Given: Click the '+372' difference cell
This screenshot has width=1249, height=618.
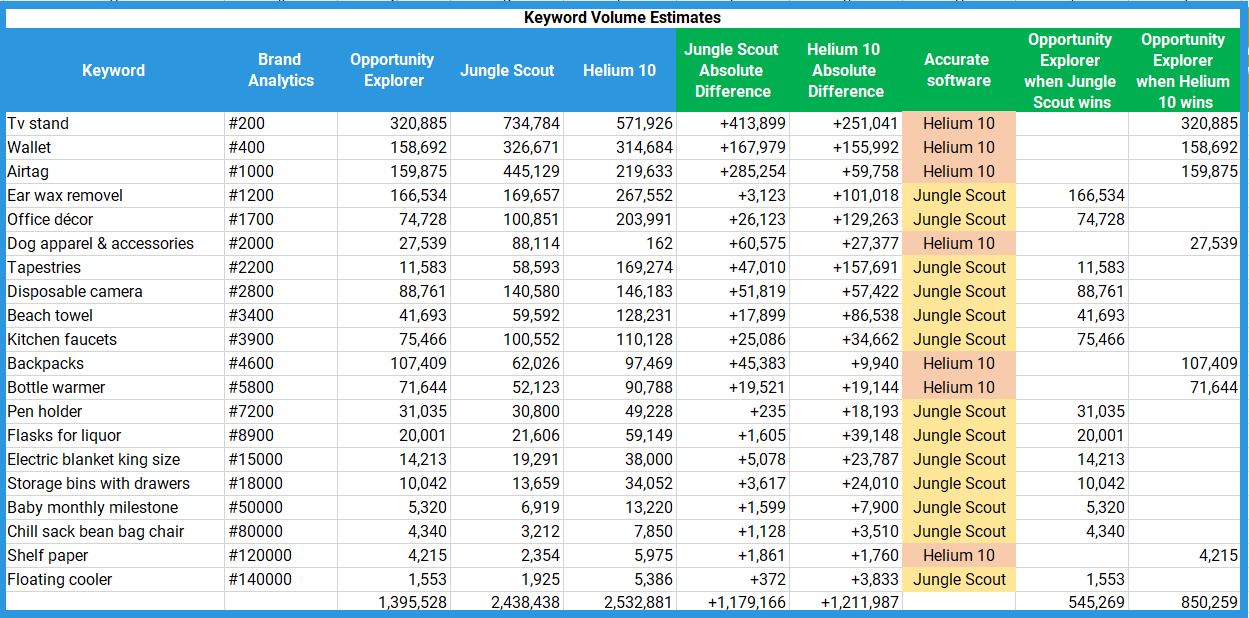Looking at the screenshot, I should click(732, 580).
